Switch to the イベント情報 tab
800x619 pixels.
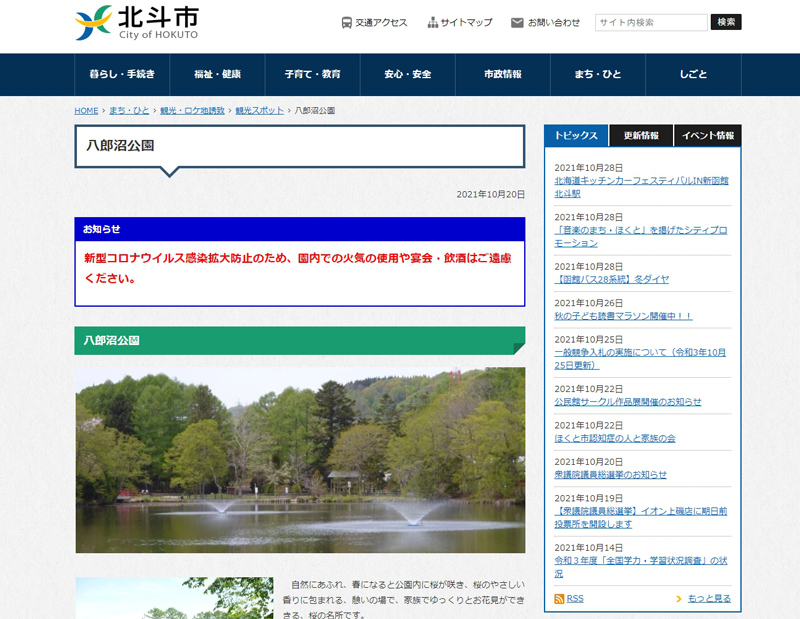pyautogui.click(x=708, y=136)
